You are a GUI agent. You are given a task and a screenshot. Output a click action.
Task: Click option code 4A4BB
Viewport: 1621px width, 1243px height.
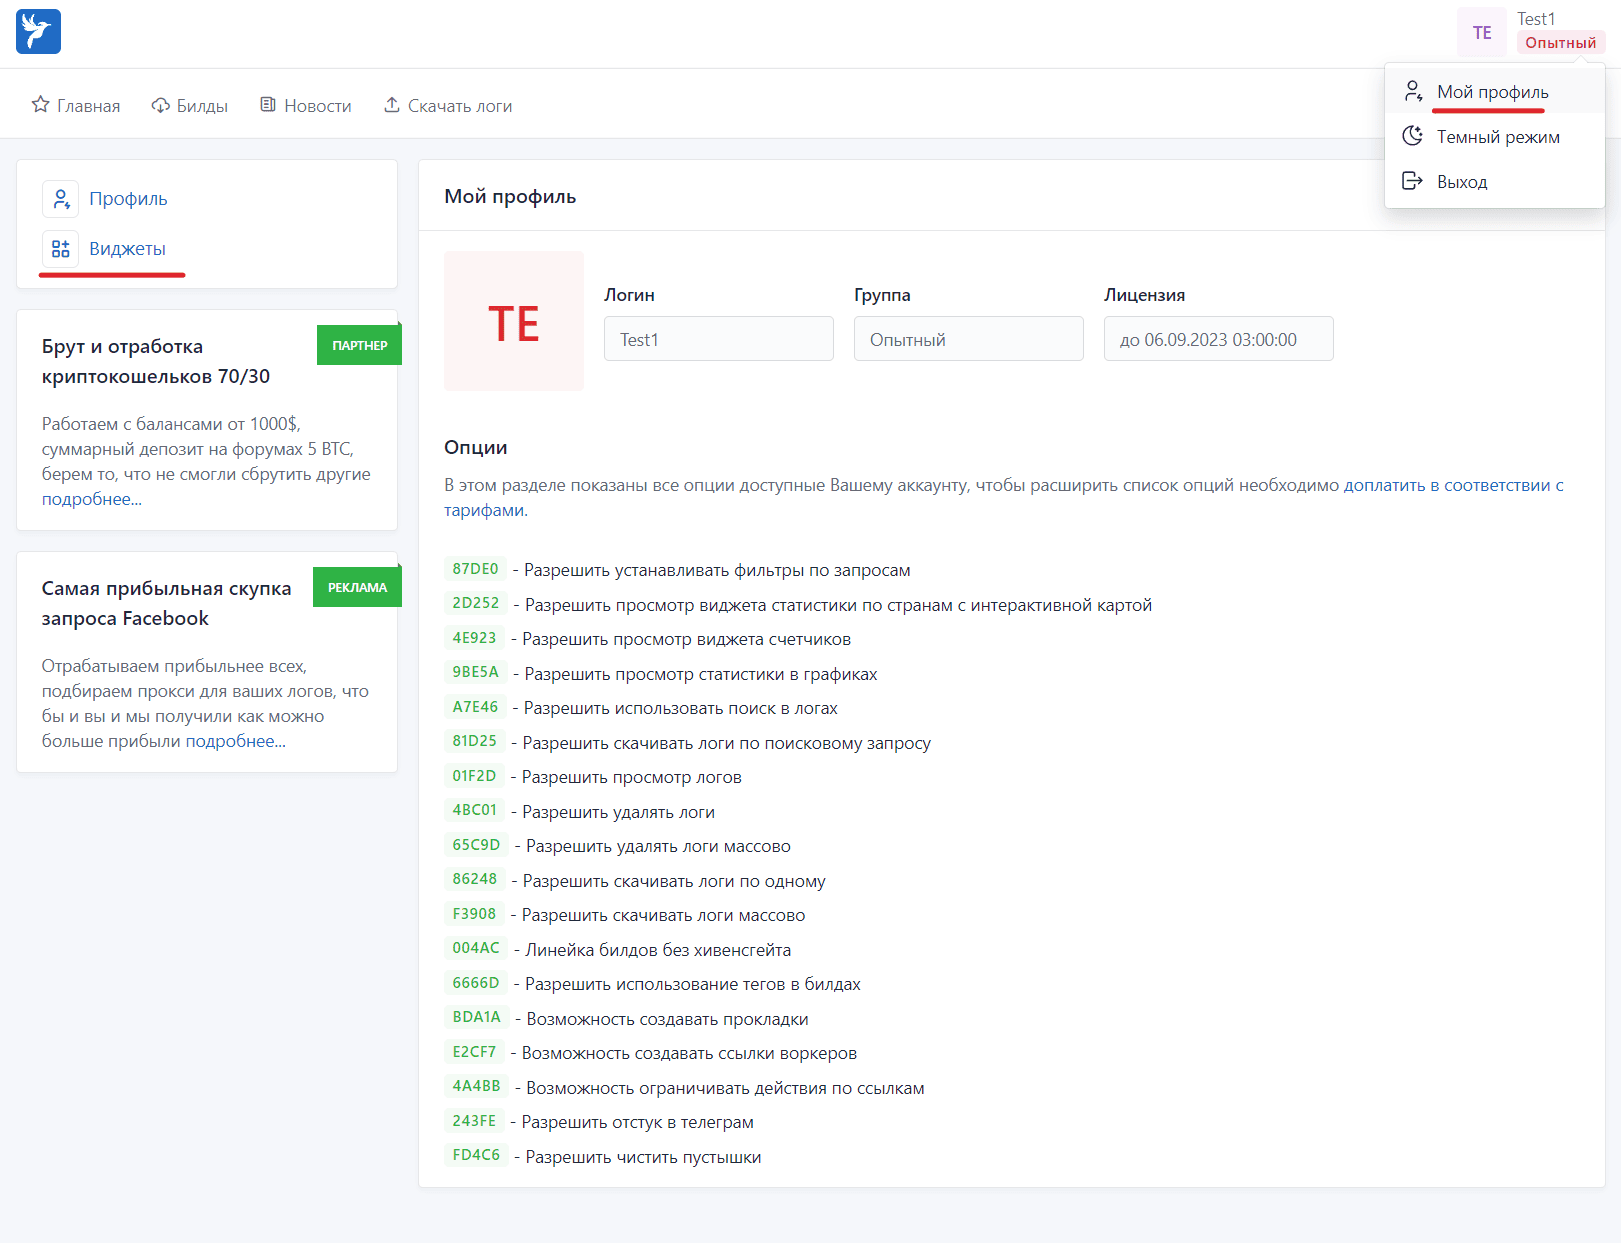click(x=476, y=1086)
